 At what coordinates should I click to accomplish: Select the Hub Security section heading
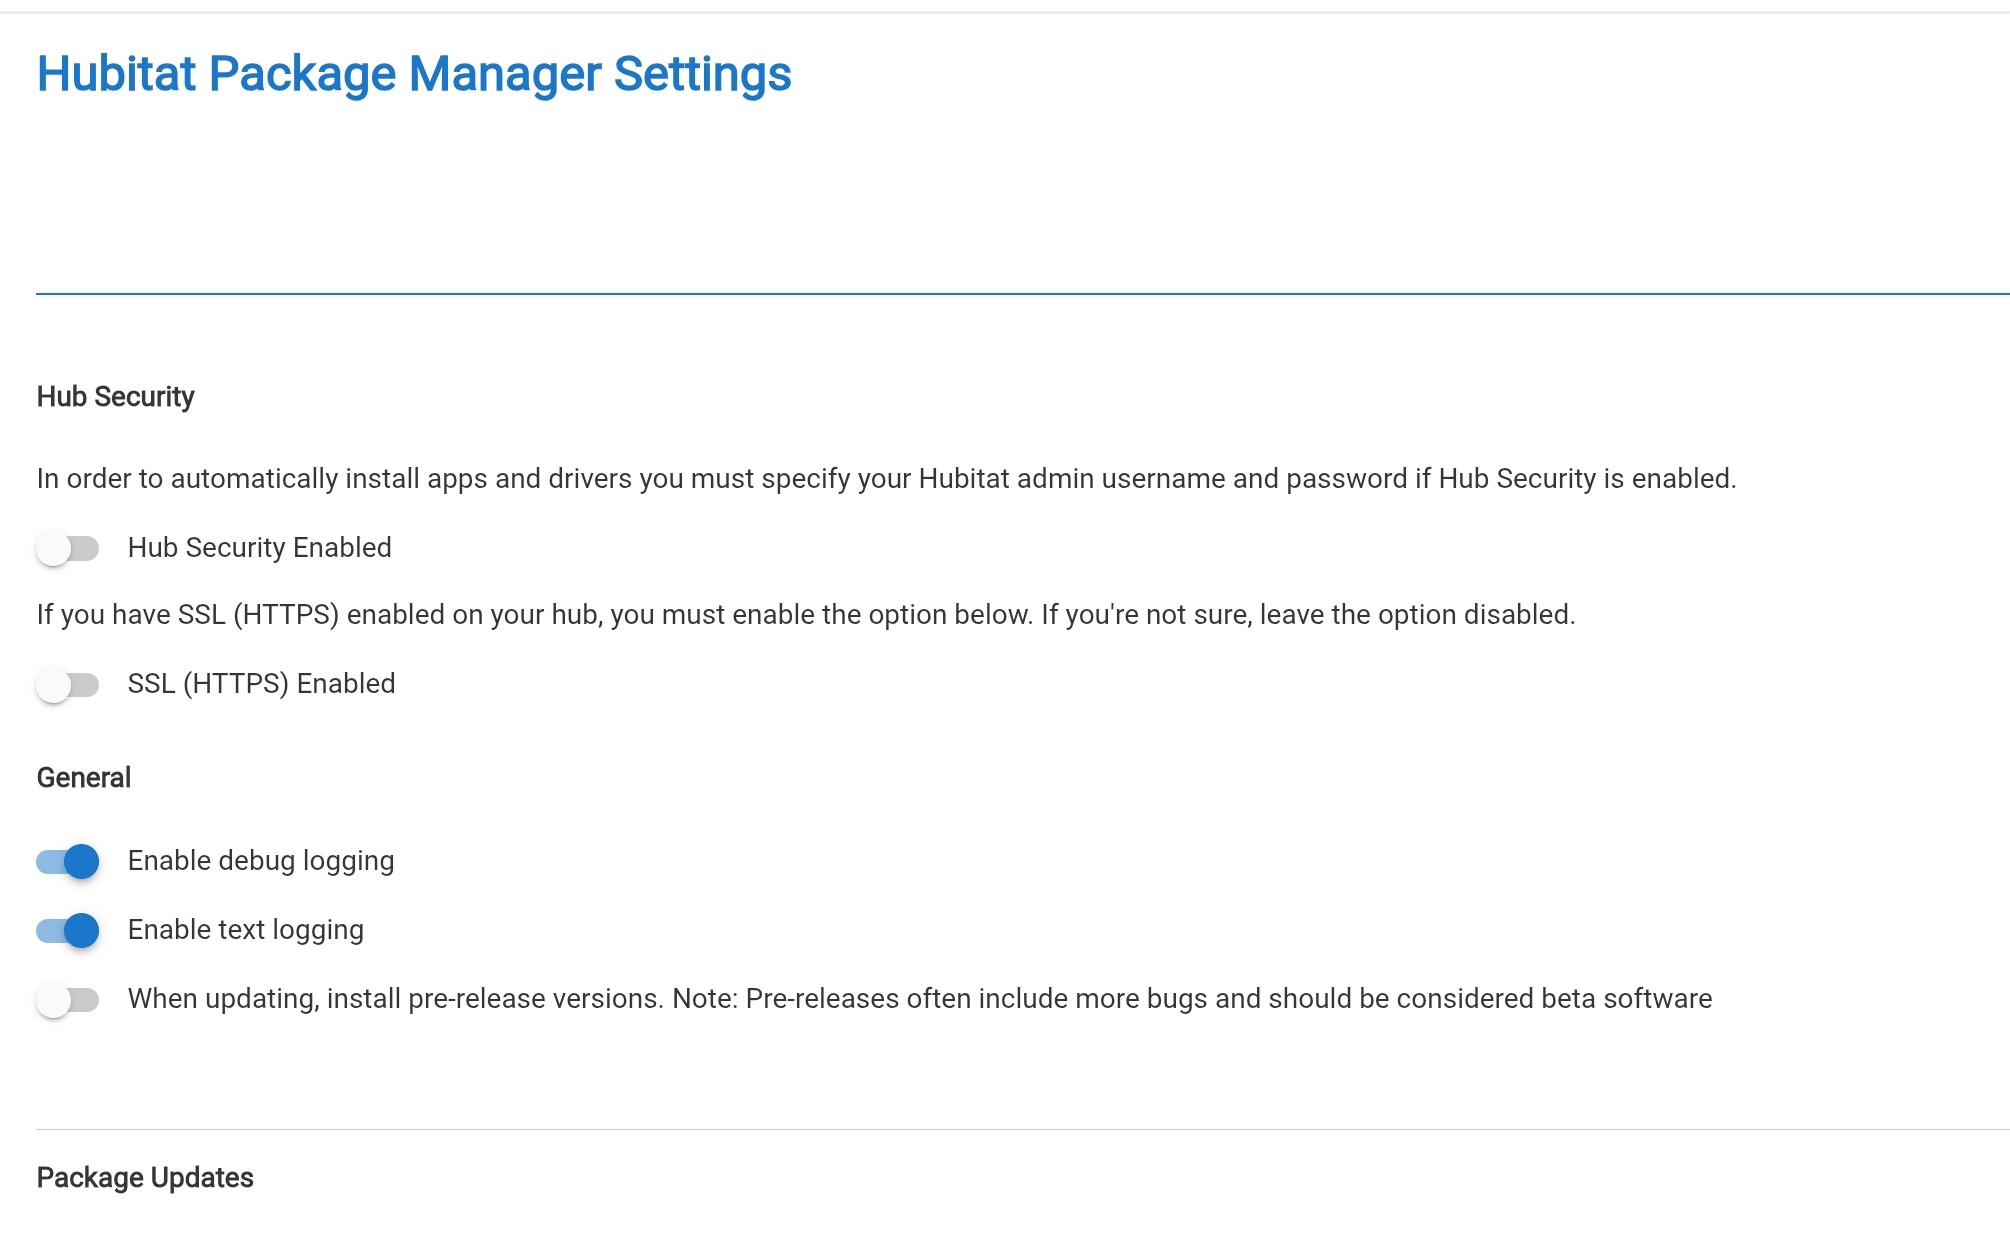coord(115,397)
